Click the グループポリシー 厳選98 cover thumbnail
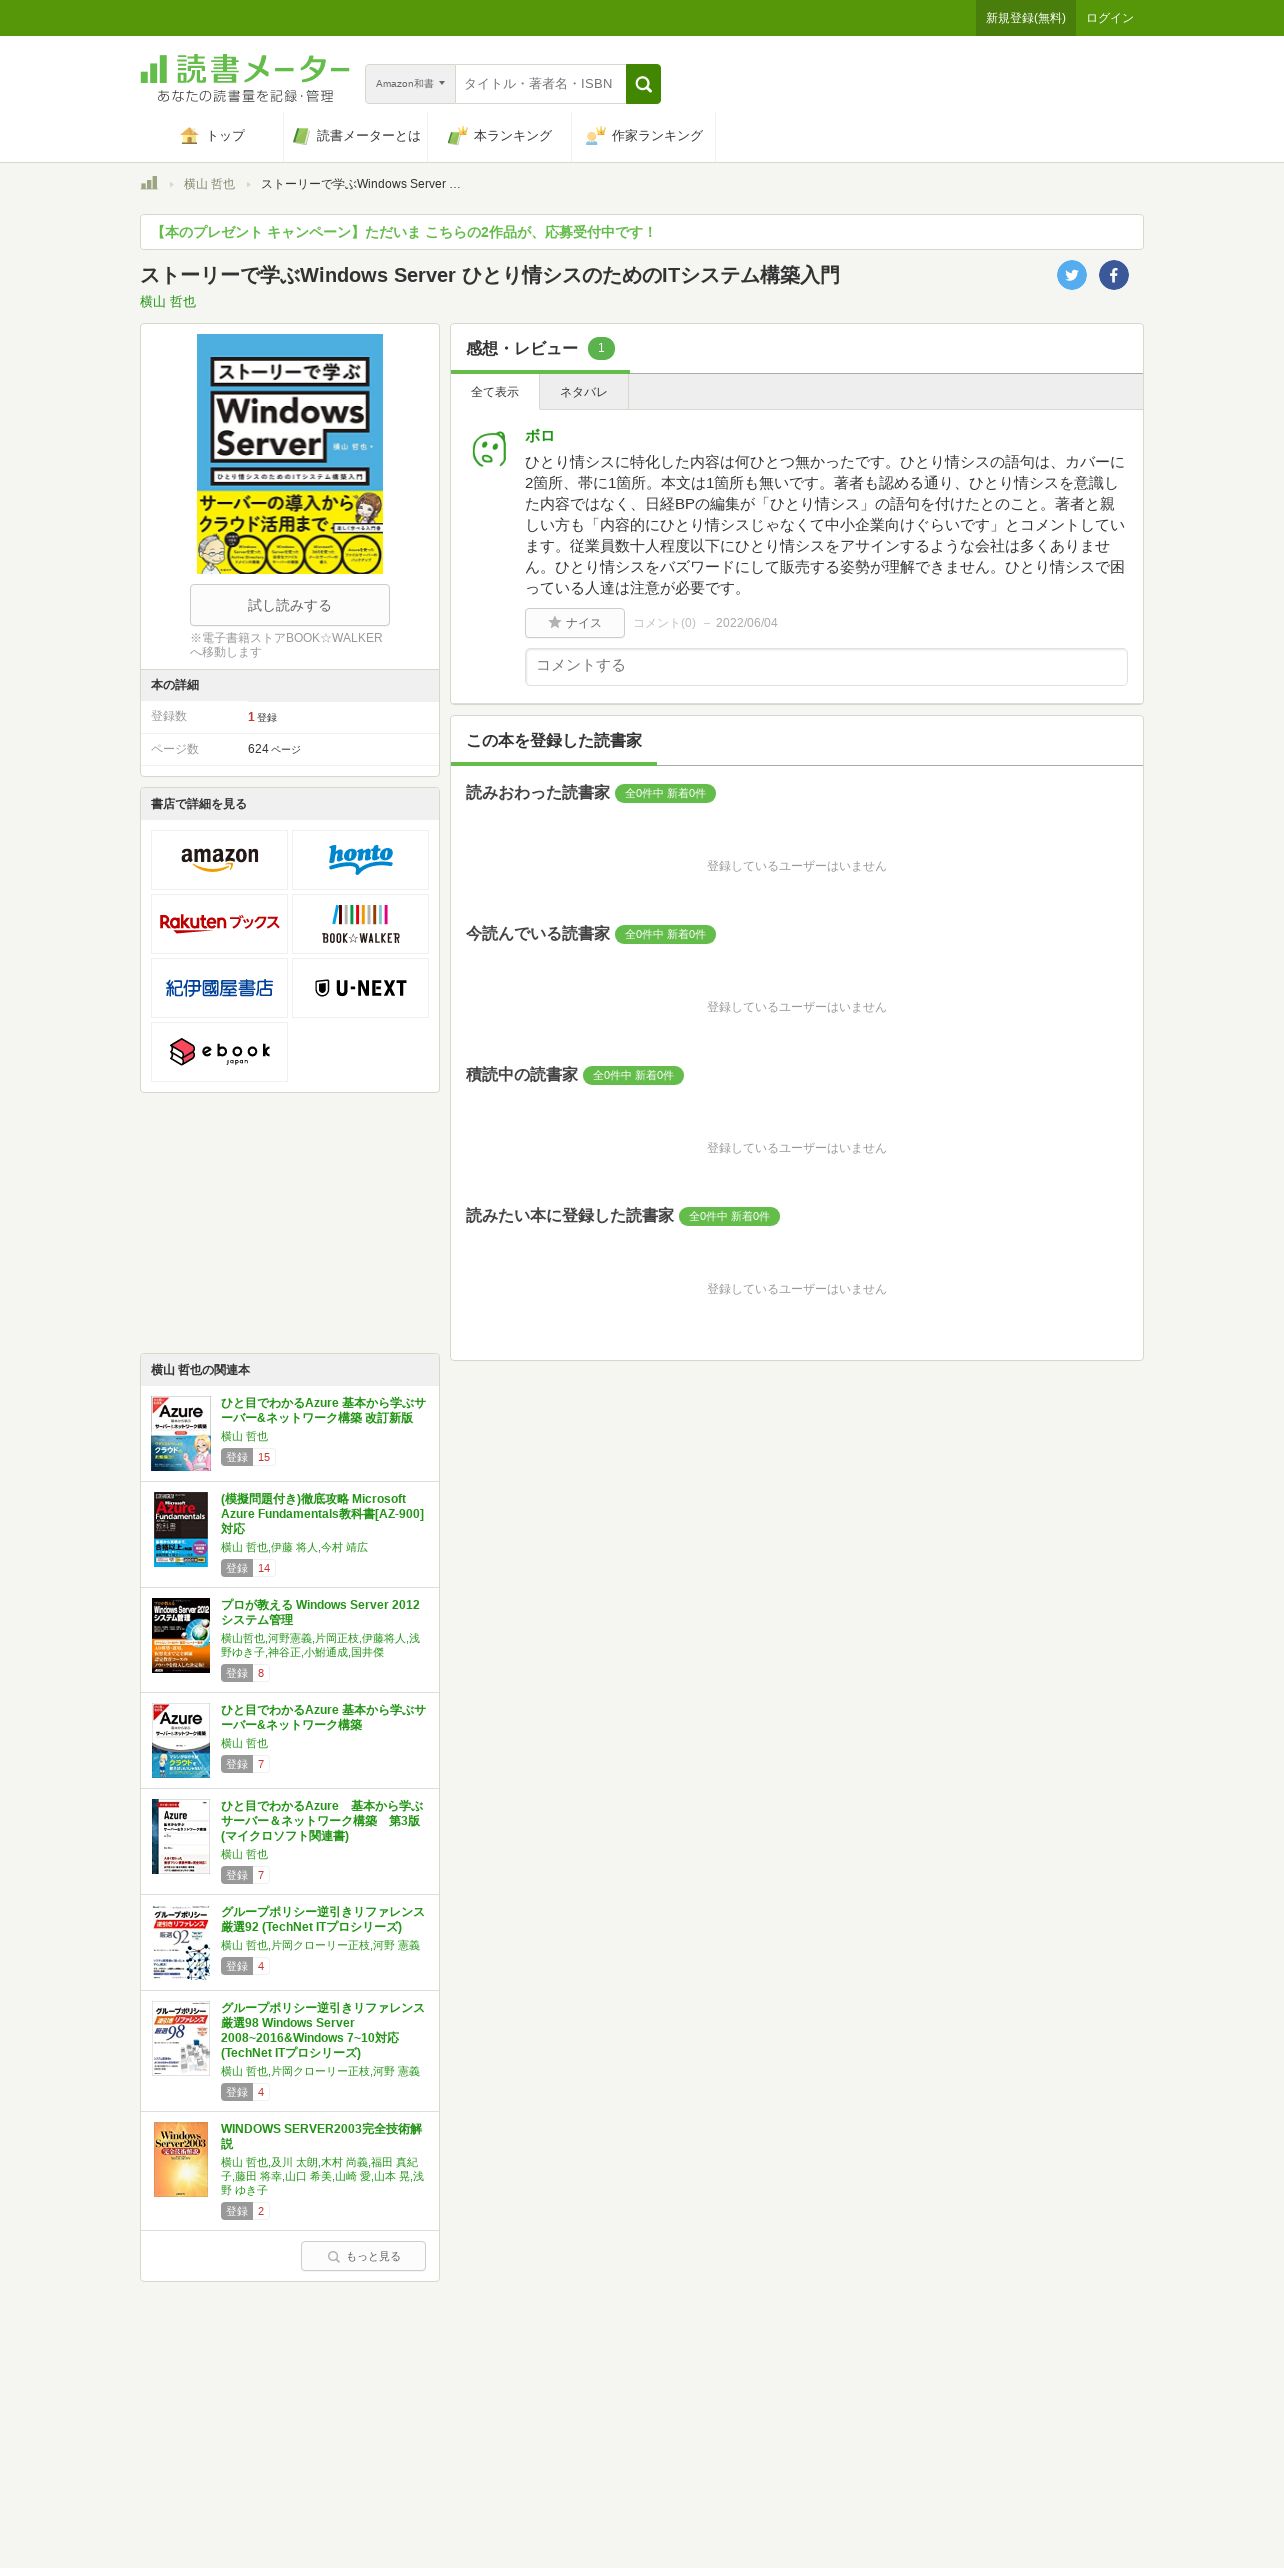Image resolution: width=1284 pixels, height=2568 pixels. [x=181, y=2038]
